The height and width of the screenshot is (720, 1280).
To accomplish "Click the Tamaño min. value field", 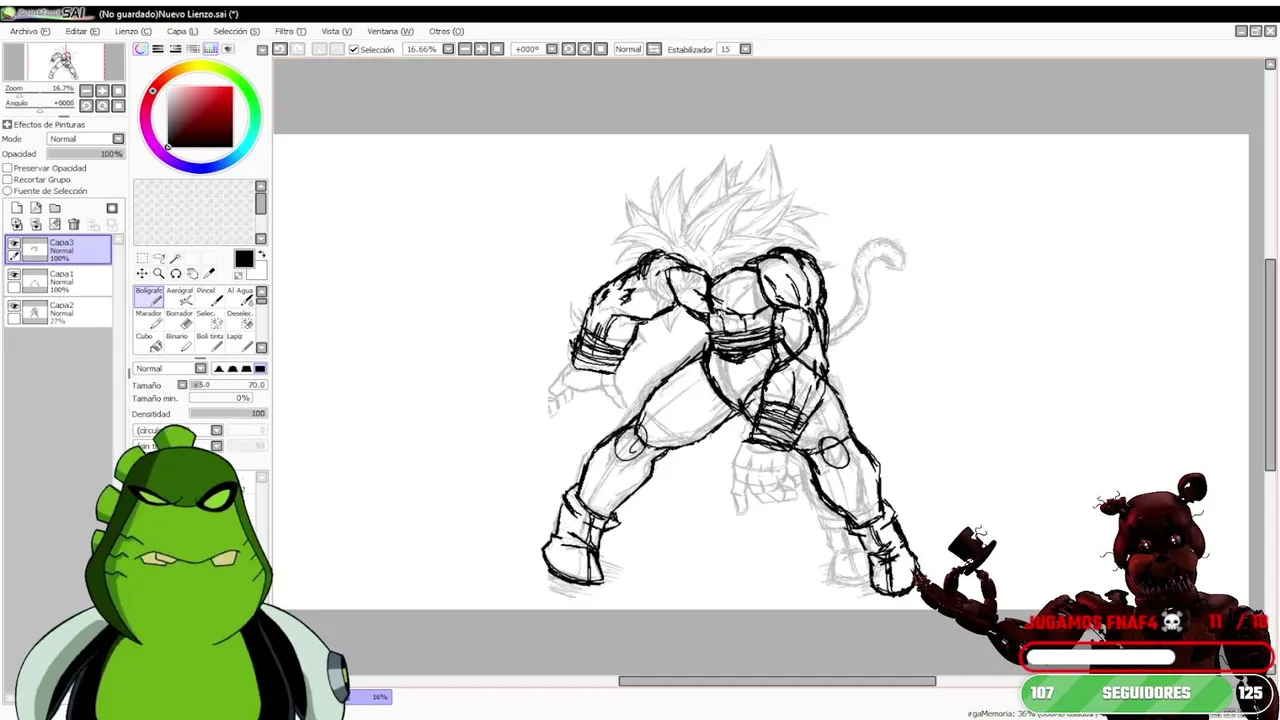I will [x=221, y=398].
